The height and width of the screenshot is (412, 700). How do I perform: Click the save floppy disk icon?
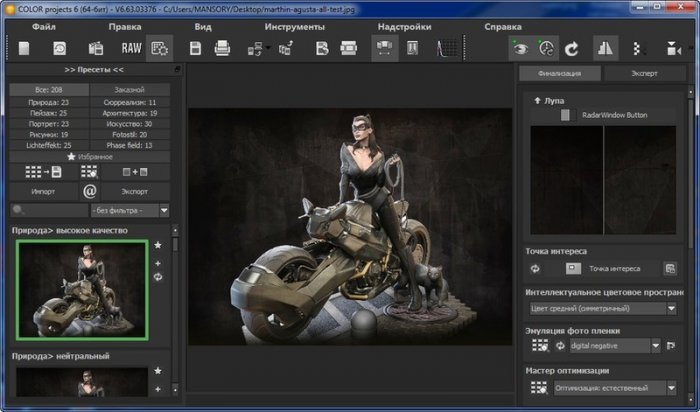tap(196, 48)
